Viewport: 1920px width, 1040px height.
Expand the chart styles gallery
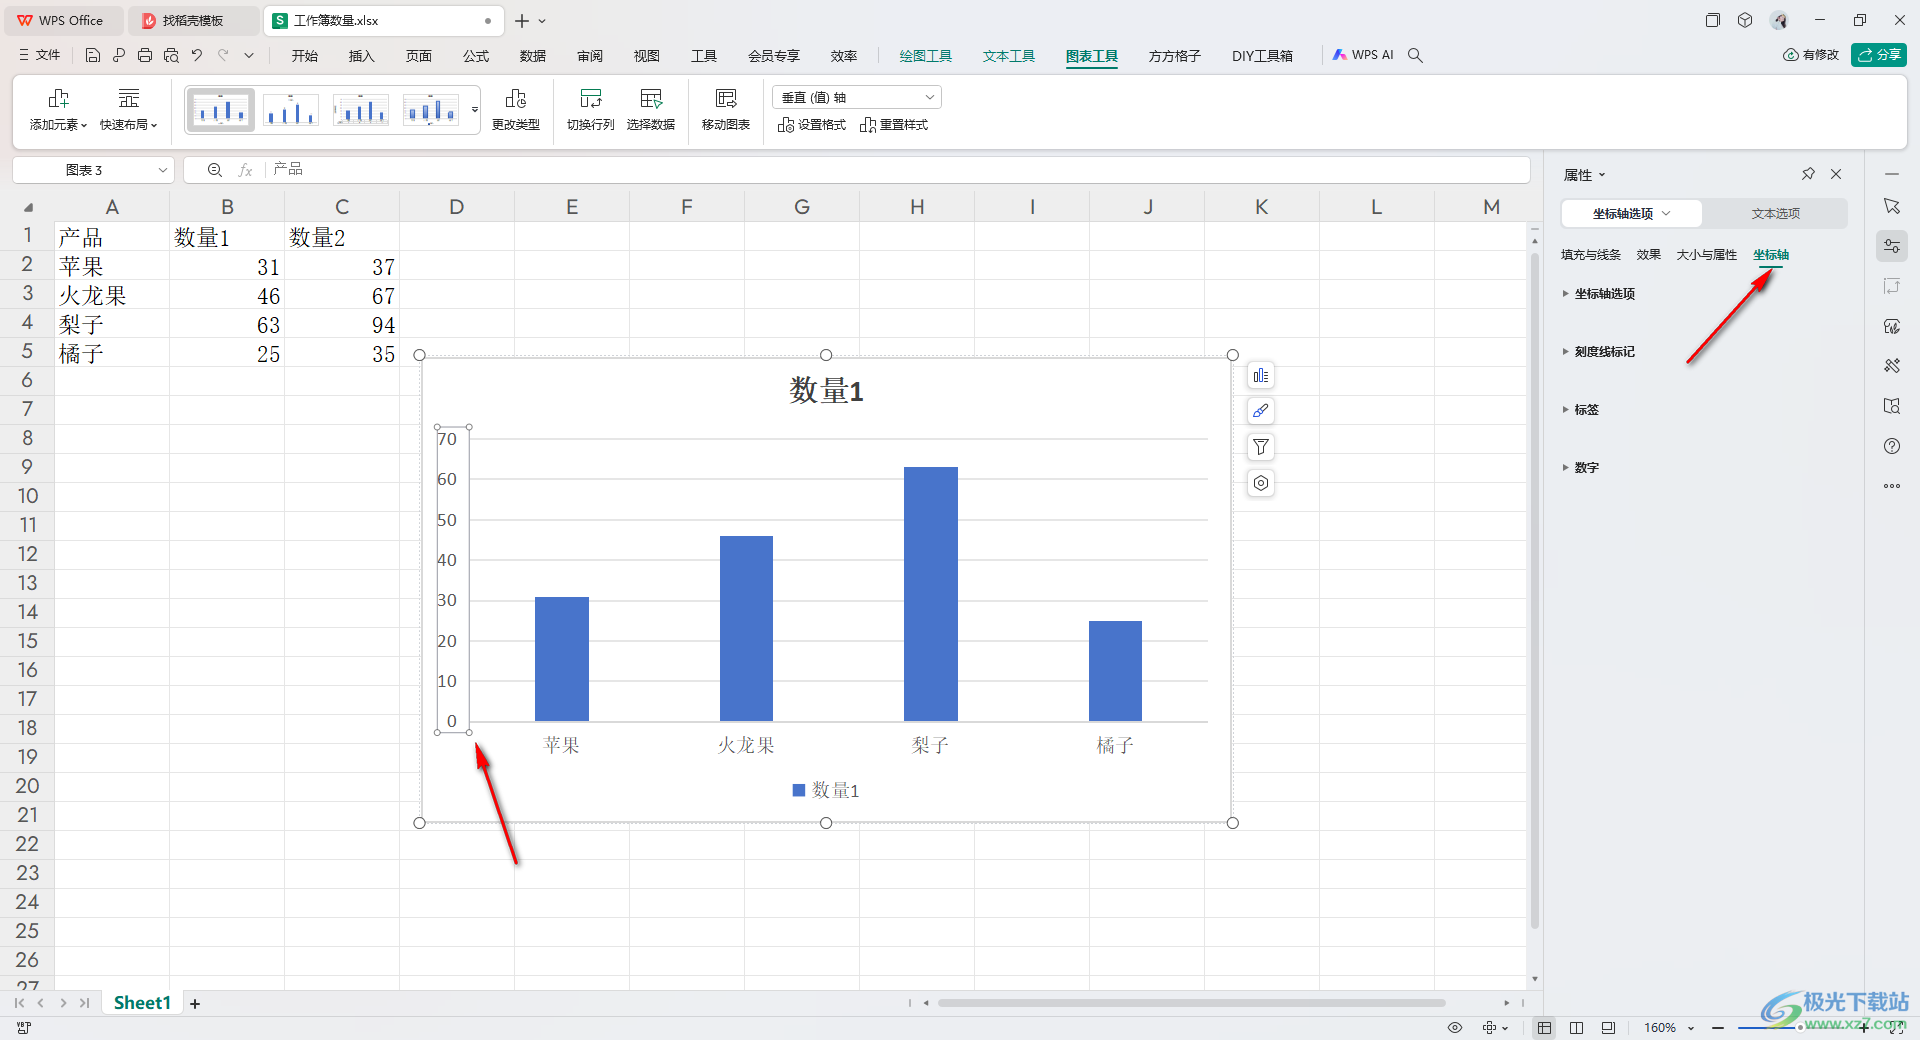coord(475,110)
